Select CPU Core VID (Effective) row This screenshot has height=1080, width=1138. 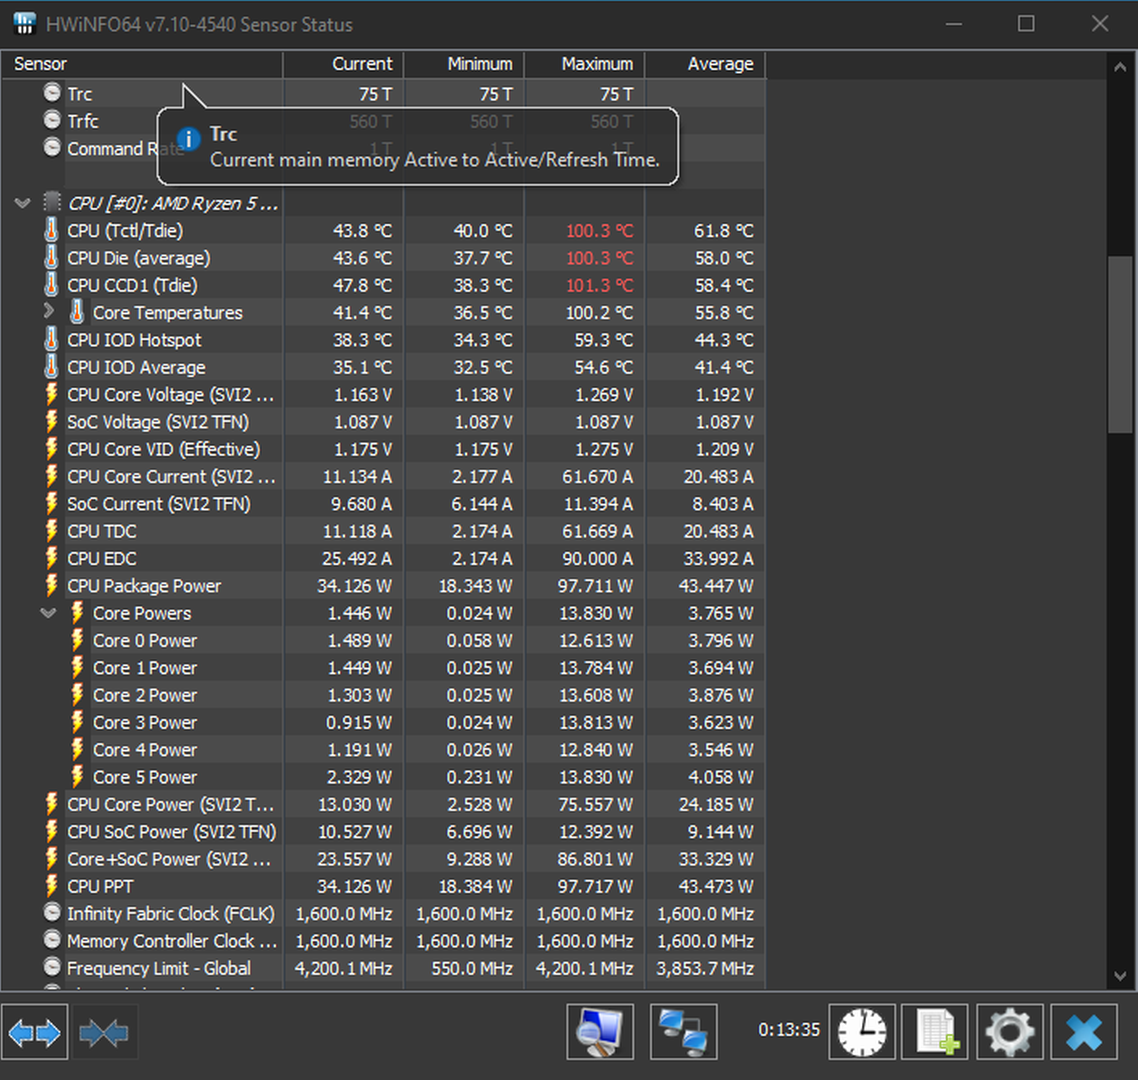point(383,449)
